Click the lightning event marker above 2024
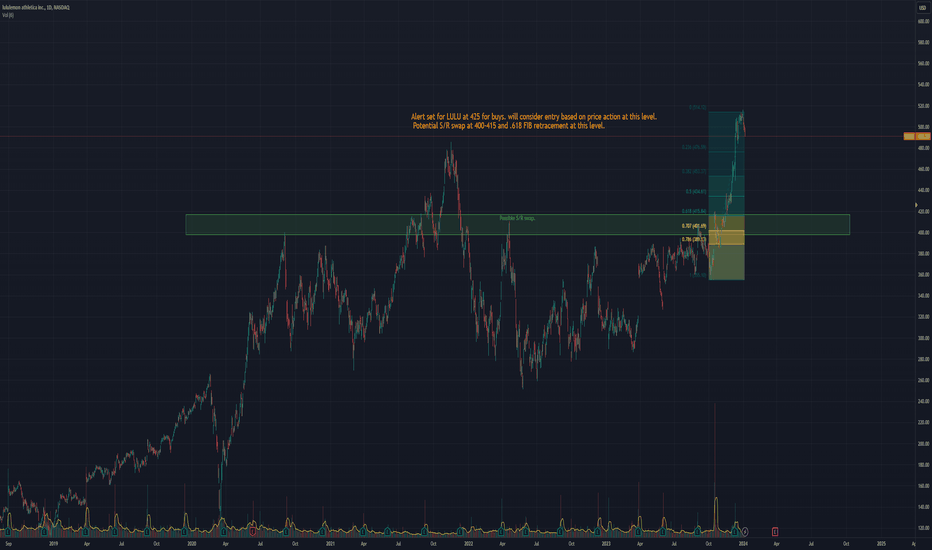The width and height of the screenshot is (932, 550). 745,531
